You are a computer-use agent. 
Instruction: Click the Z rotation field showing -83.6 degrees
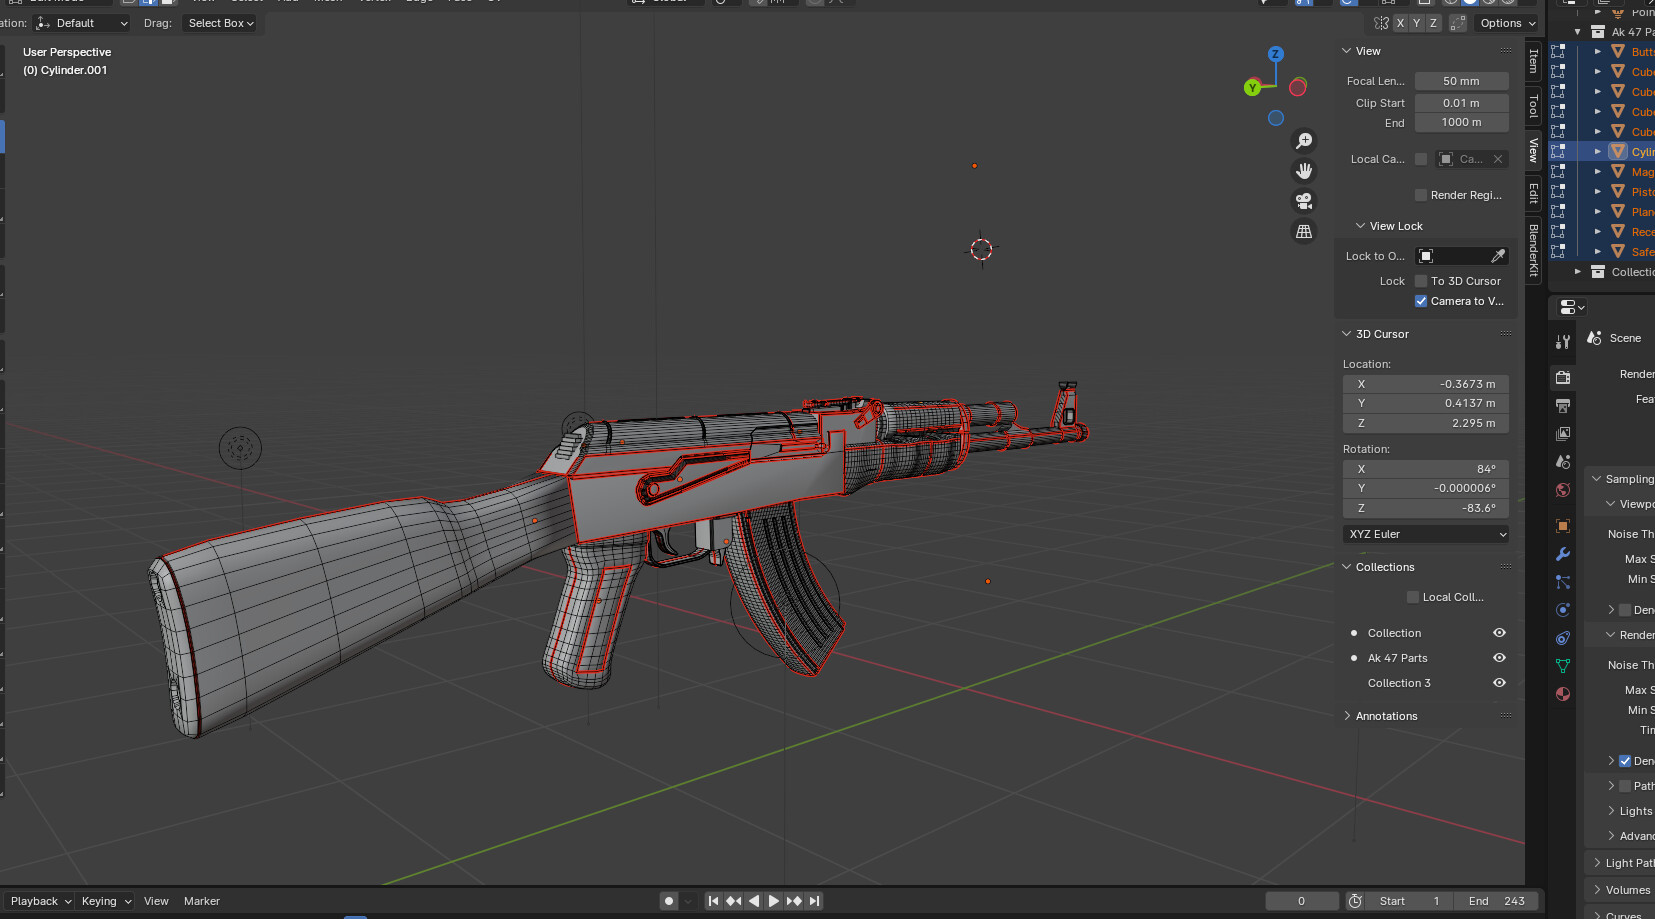[x=1425, y=508]
